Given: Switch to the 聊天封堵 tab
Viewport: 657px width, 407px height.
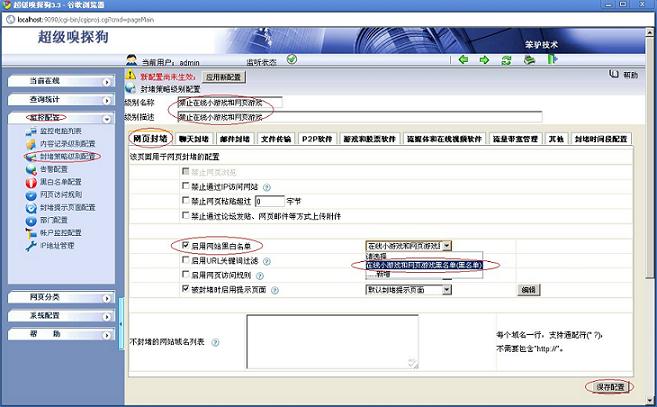Looking at the screenshot, I should [194, 139].
